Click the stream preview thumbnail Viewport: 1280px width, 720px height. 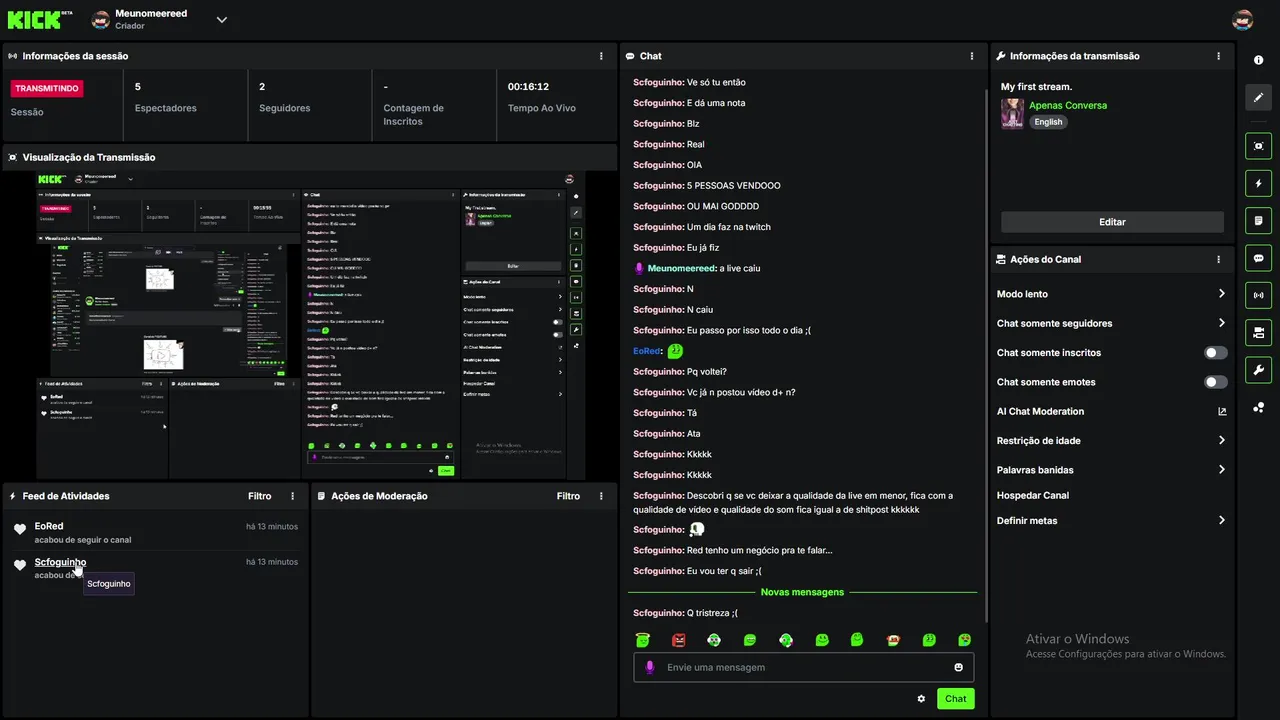[x=311, y=325]
